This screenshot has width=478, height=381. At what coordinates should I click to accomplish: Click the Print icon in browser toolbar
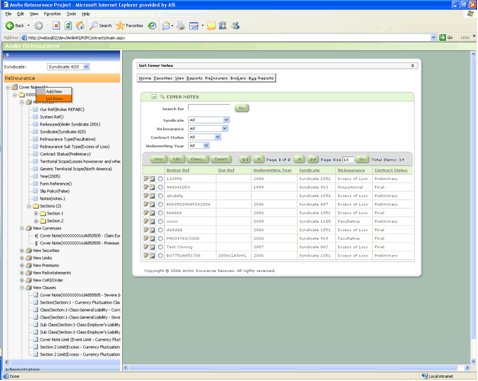click(180, 26)
